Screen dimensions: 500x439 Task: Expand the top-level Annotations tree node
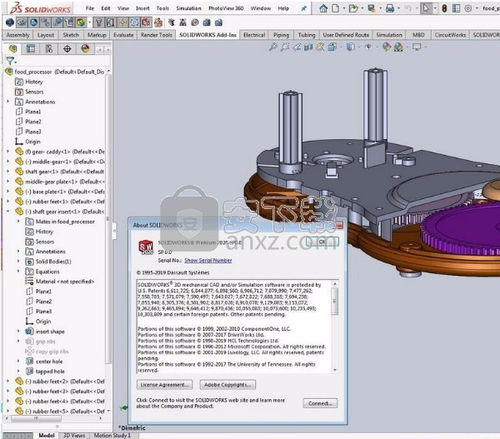click(x=8, y=101)
